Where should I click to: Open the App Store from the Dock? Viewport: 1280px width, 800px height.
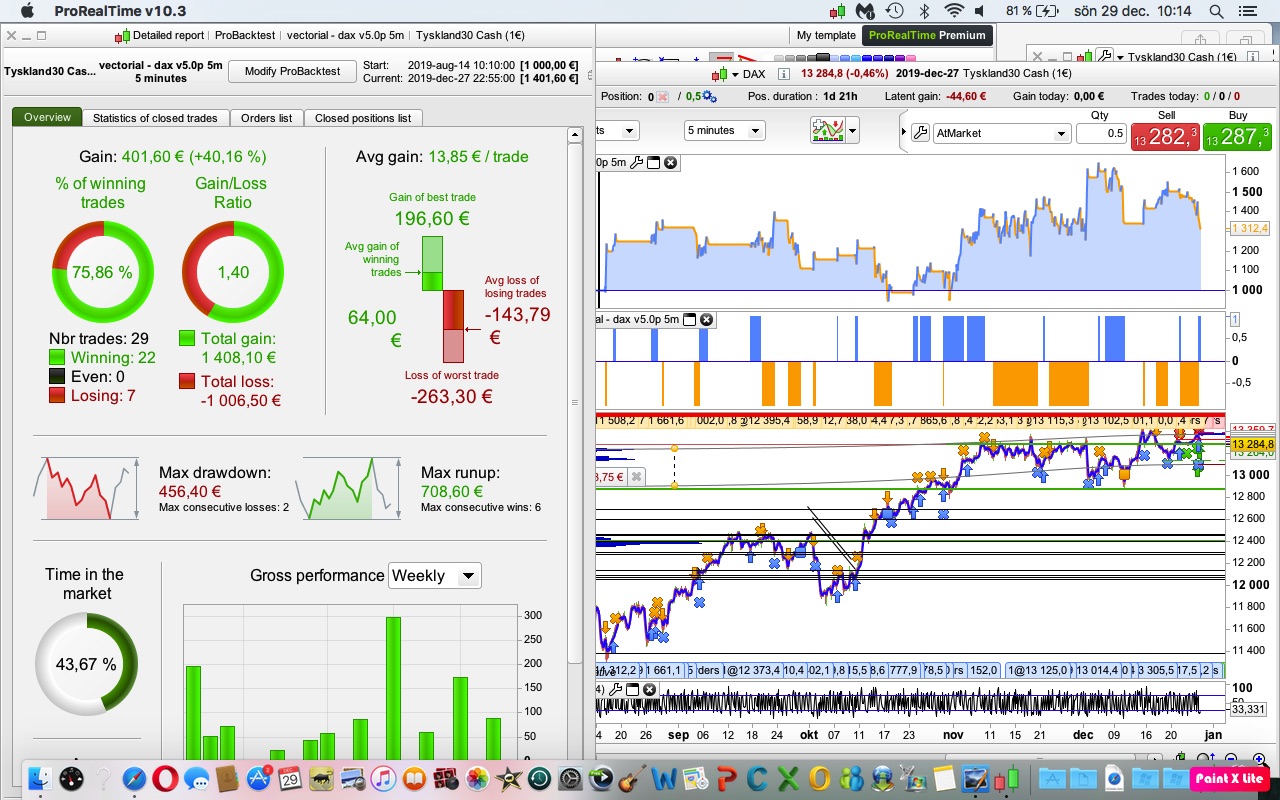[x=259, y=778]
